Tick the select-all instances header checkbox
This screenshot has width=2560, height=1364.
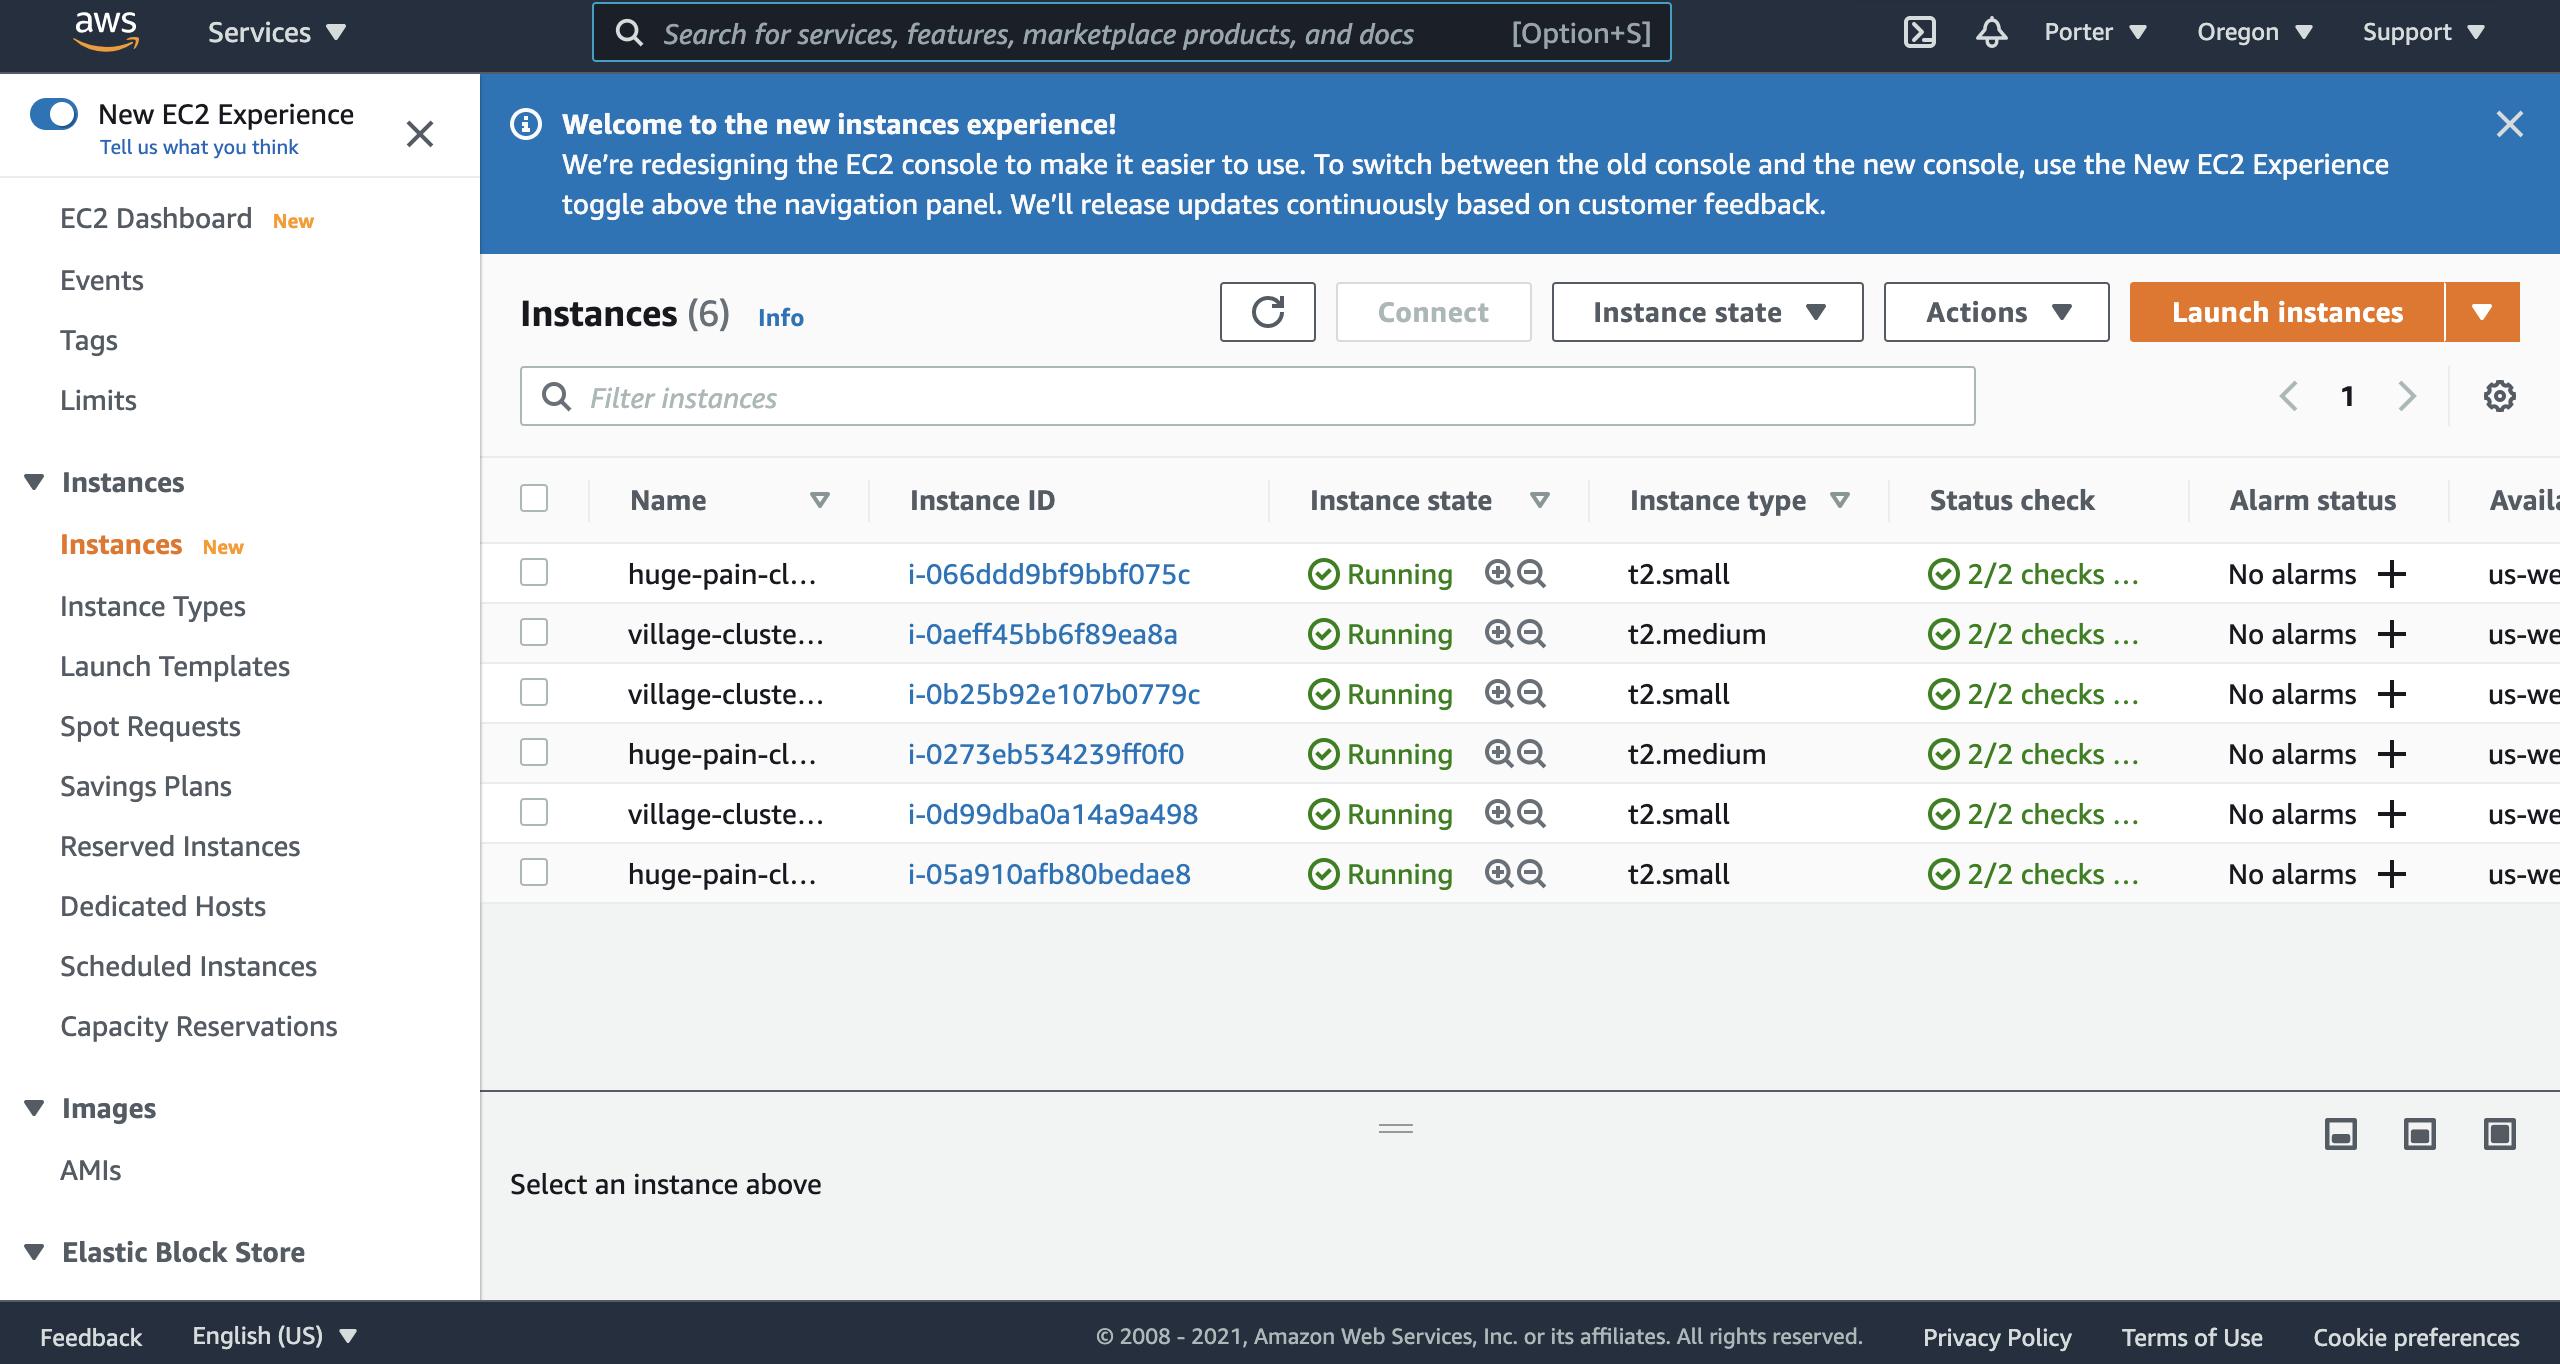(534, 498)
